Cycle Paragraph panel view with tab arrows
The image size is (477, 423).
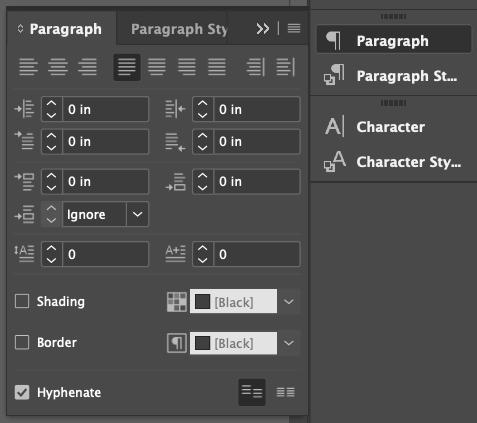coord(20,29)
